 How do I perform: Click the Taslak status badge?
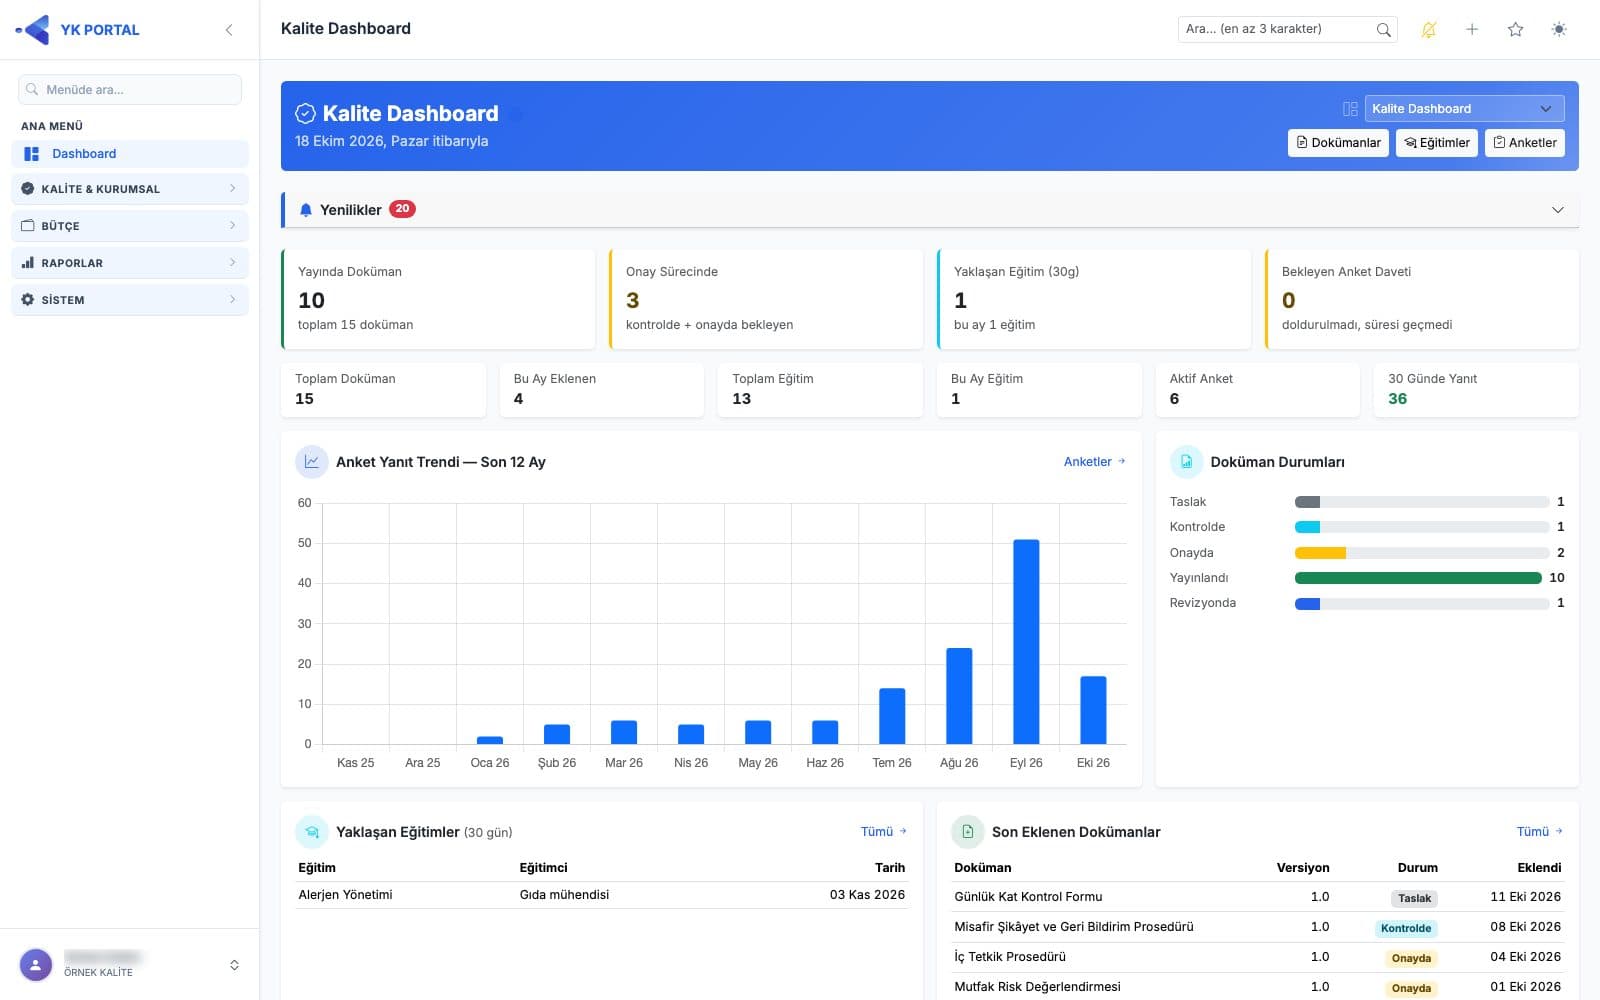(x=1414, y=898)
